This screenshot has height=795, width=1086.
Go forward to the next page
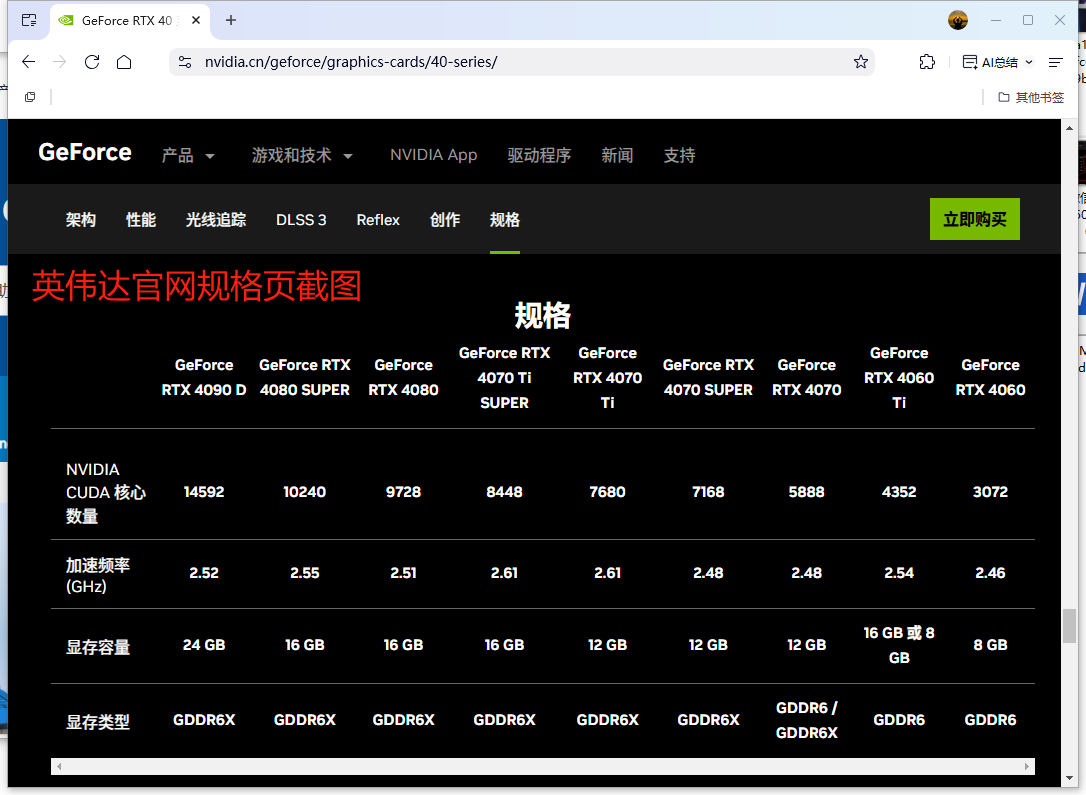click(x=60, y=62)
